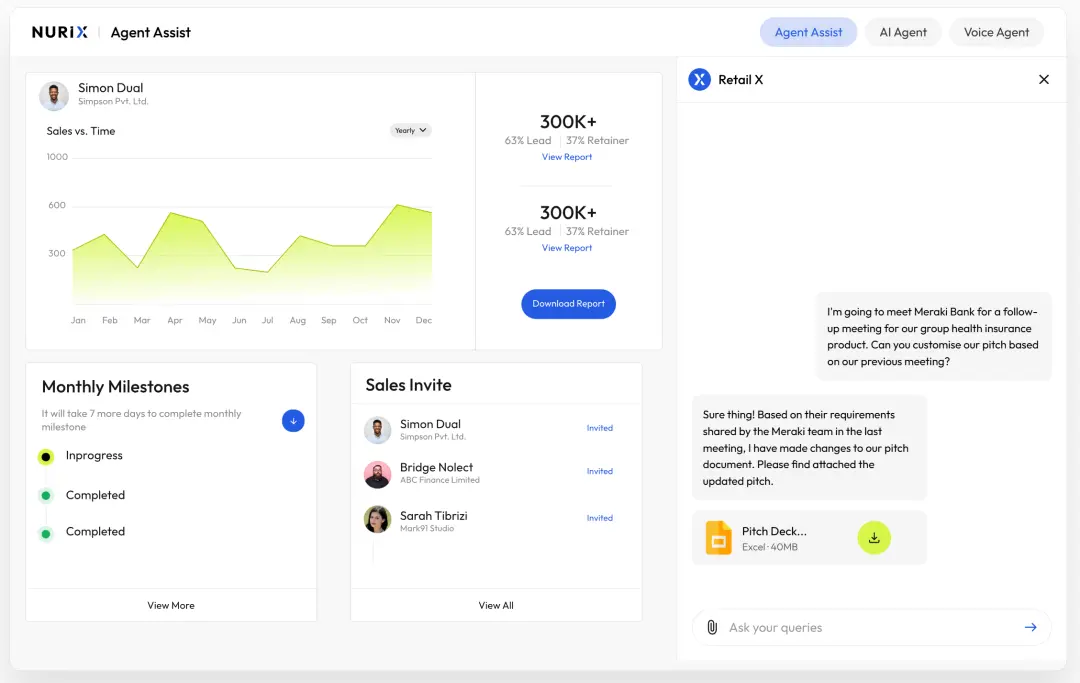Click Sarah Tibrizi's avatar in Sales Invite
Image resolution: width=1080 pixels, height=683 pixels.
point(377,519)
